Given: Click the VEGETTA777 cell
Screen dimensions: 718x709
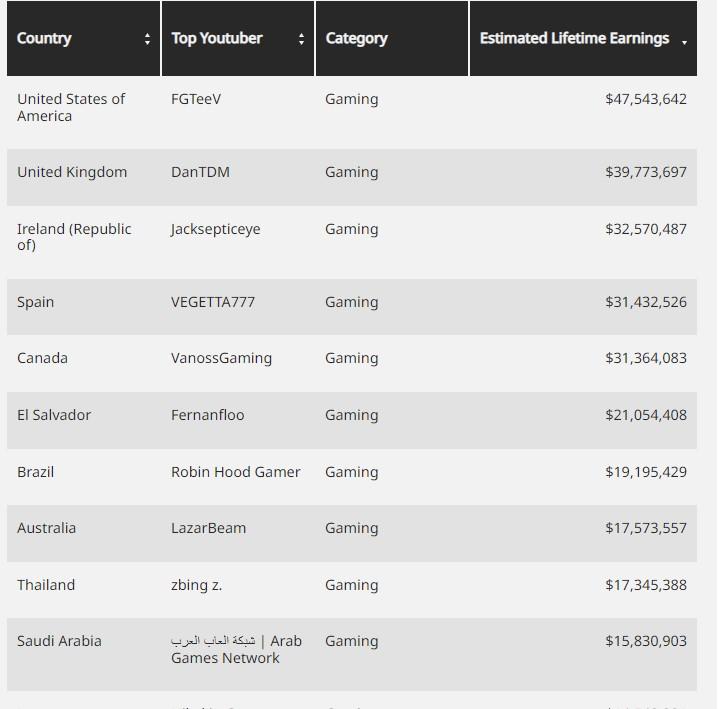Looking at the screenshot, I should [x=213, y=302].
